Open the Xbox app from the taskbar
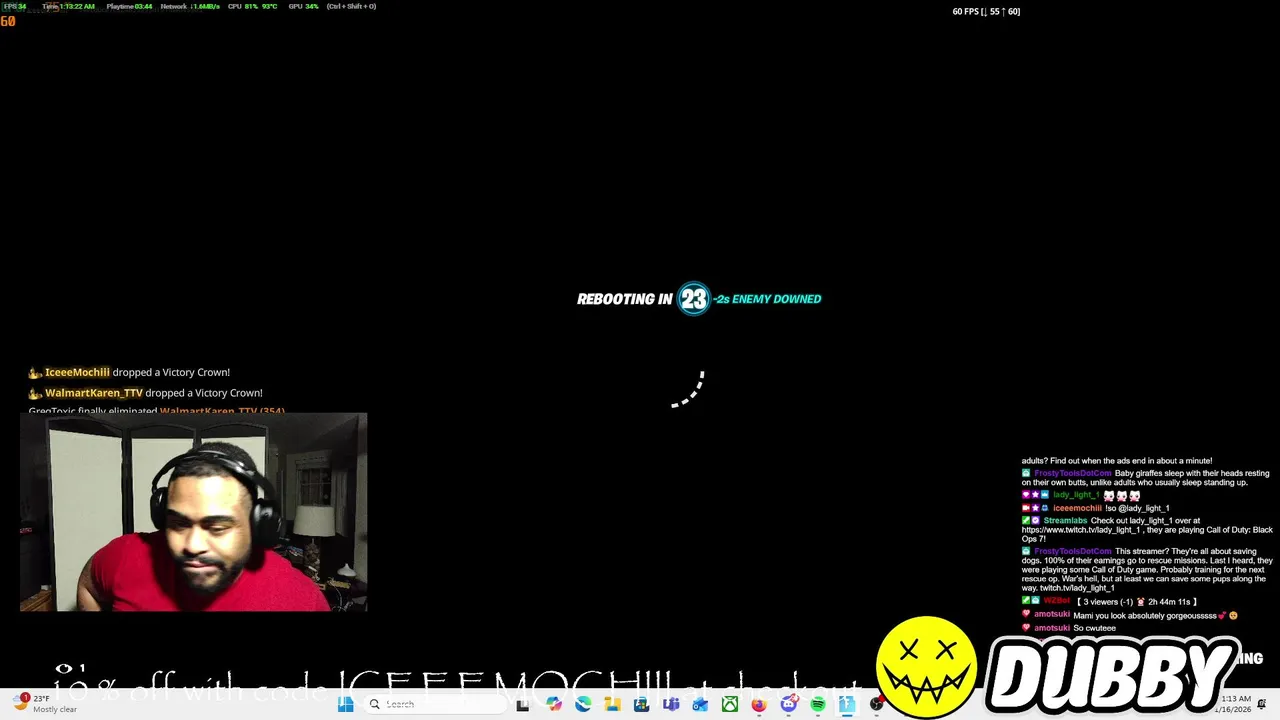This screenshot has height=720, width=1280. click(730, 704)
